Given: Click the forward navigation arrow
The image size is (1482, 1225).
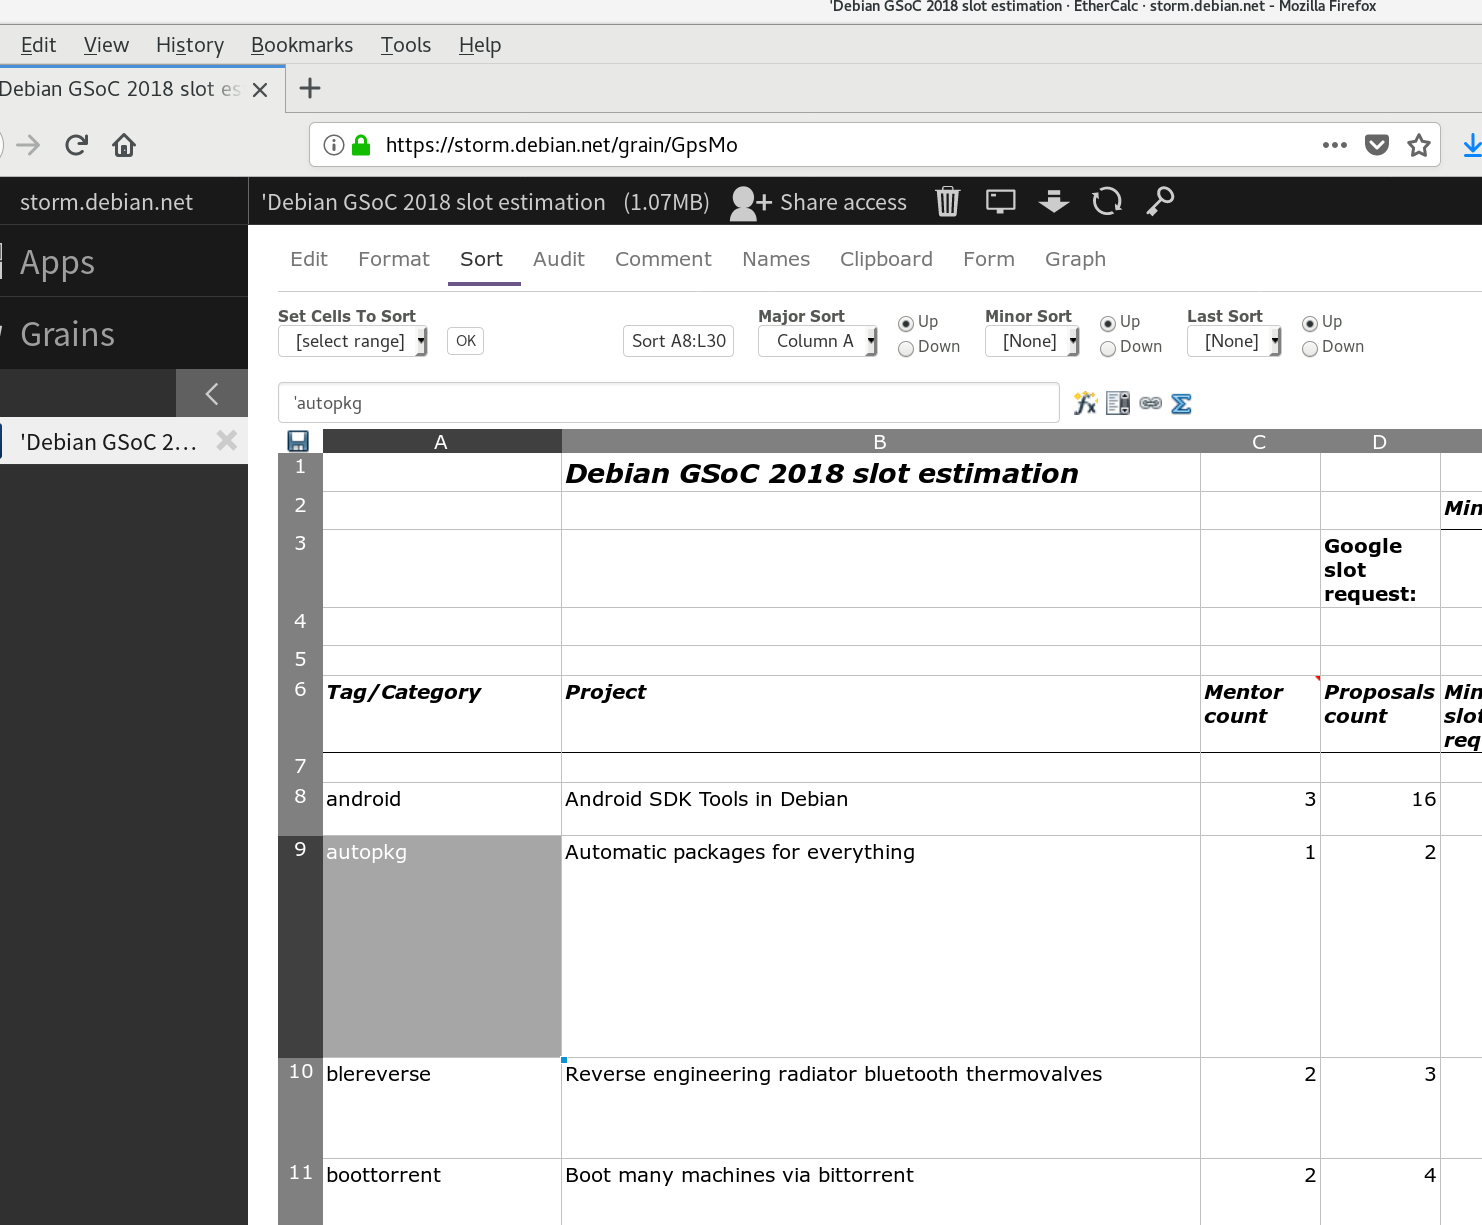Looking at the screenshot, I should (x=28, y=145).
